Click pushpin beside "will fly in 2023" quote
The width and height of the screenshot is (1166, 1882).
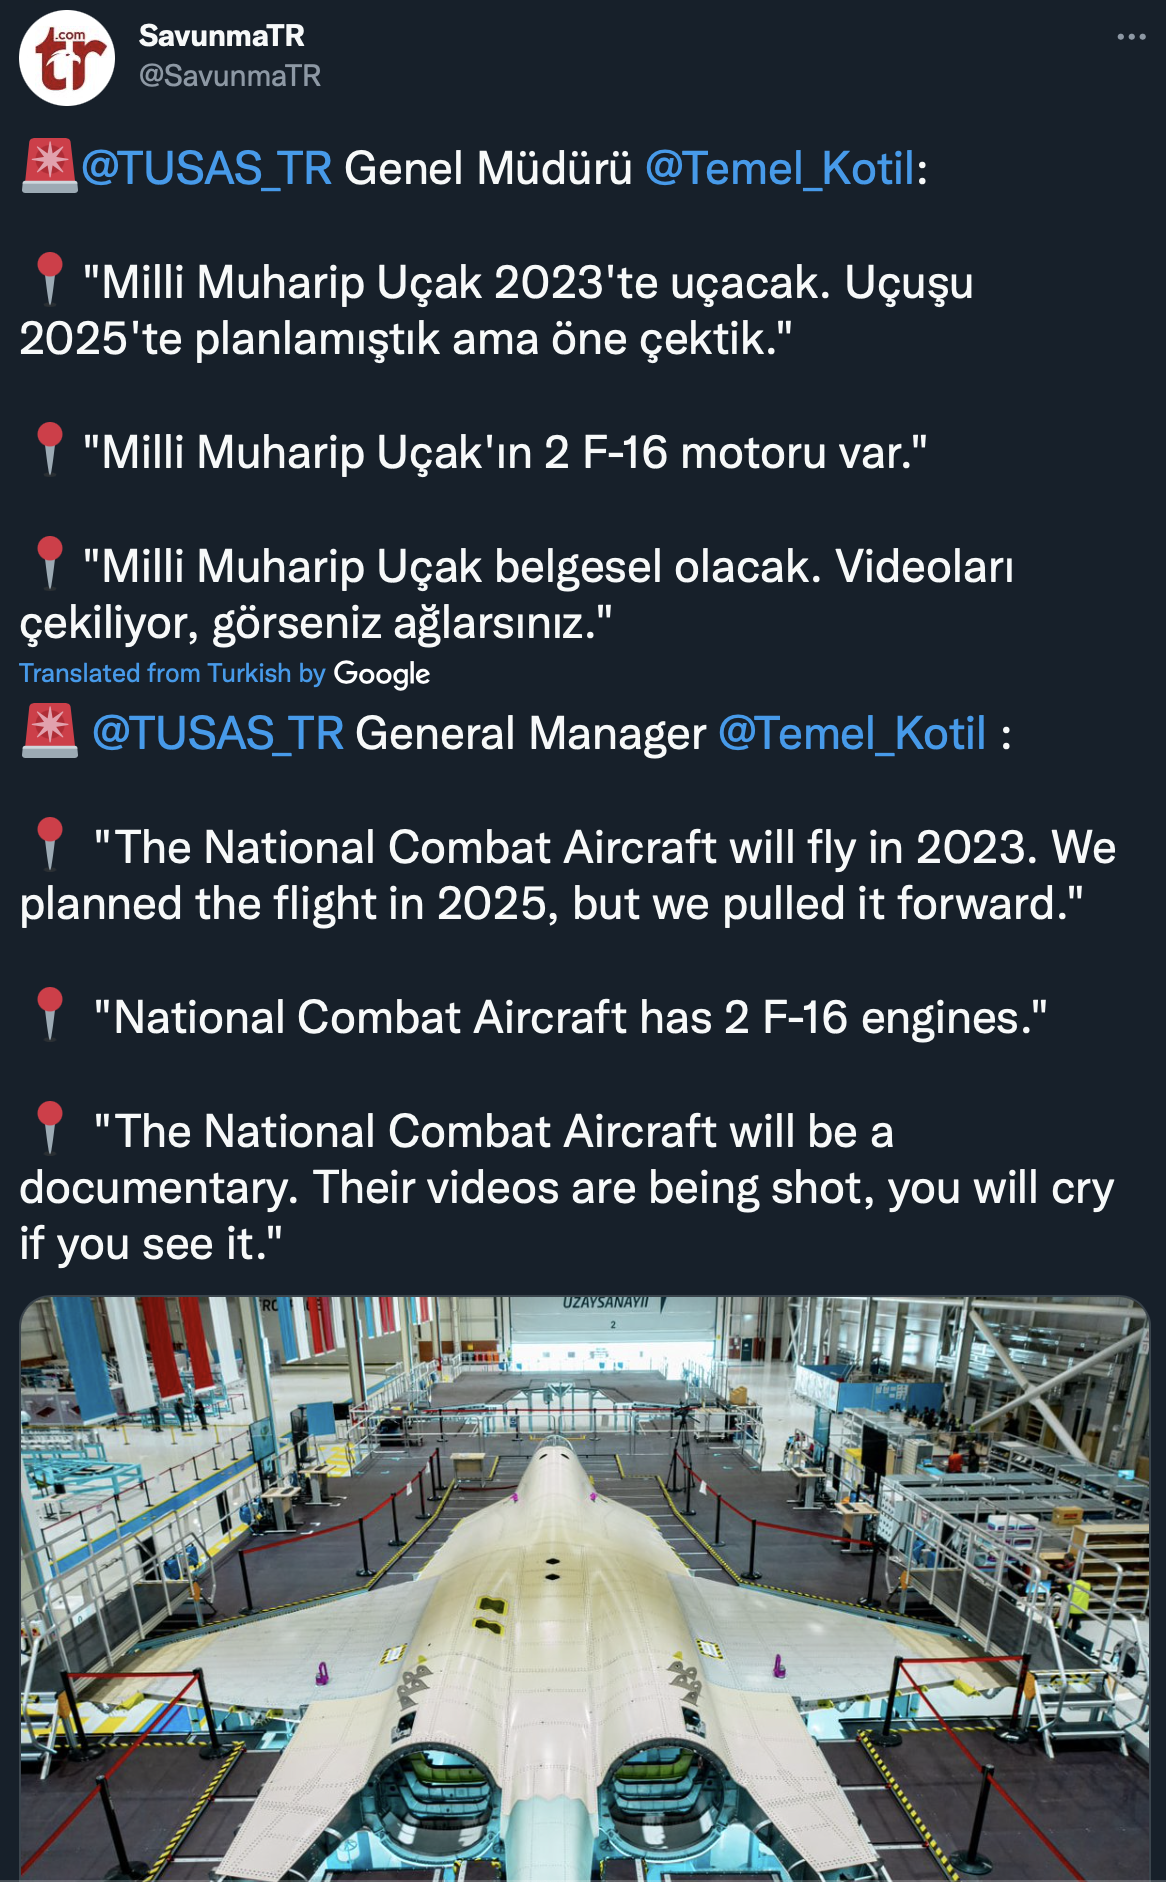pyautogui.click(x=49, y=844)
